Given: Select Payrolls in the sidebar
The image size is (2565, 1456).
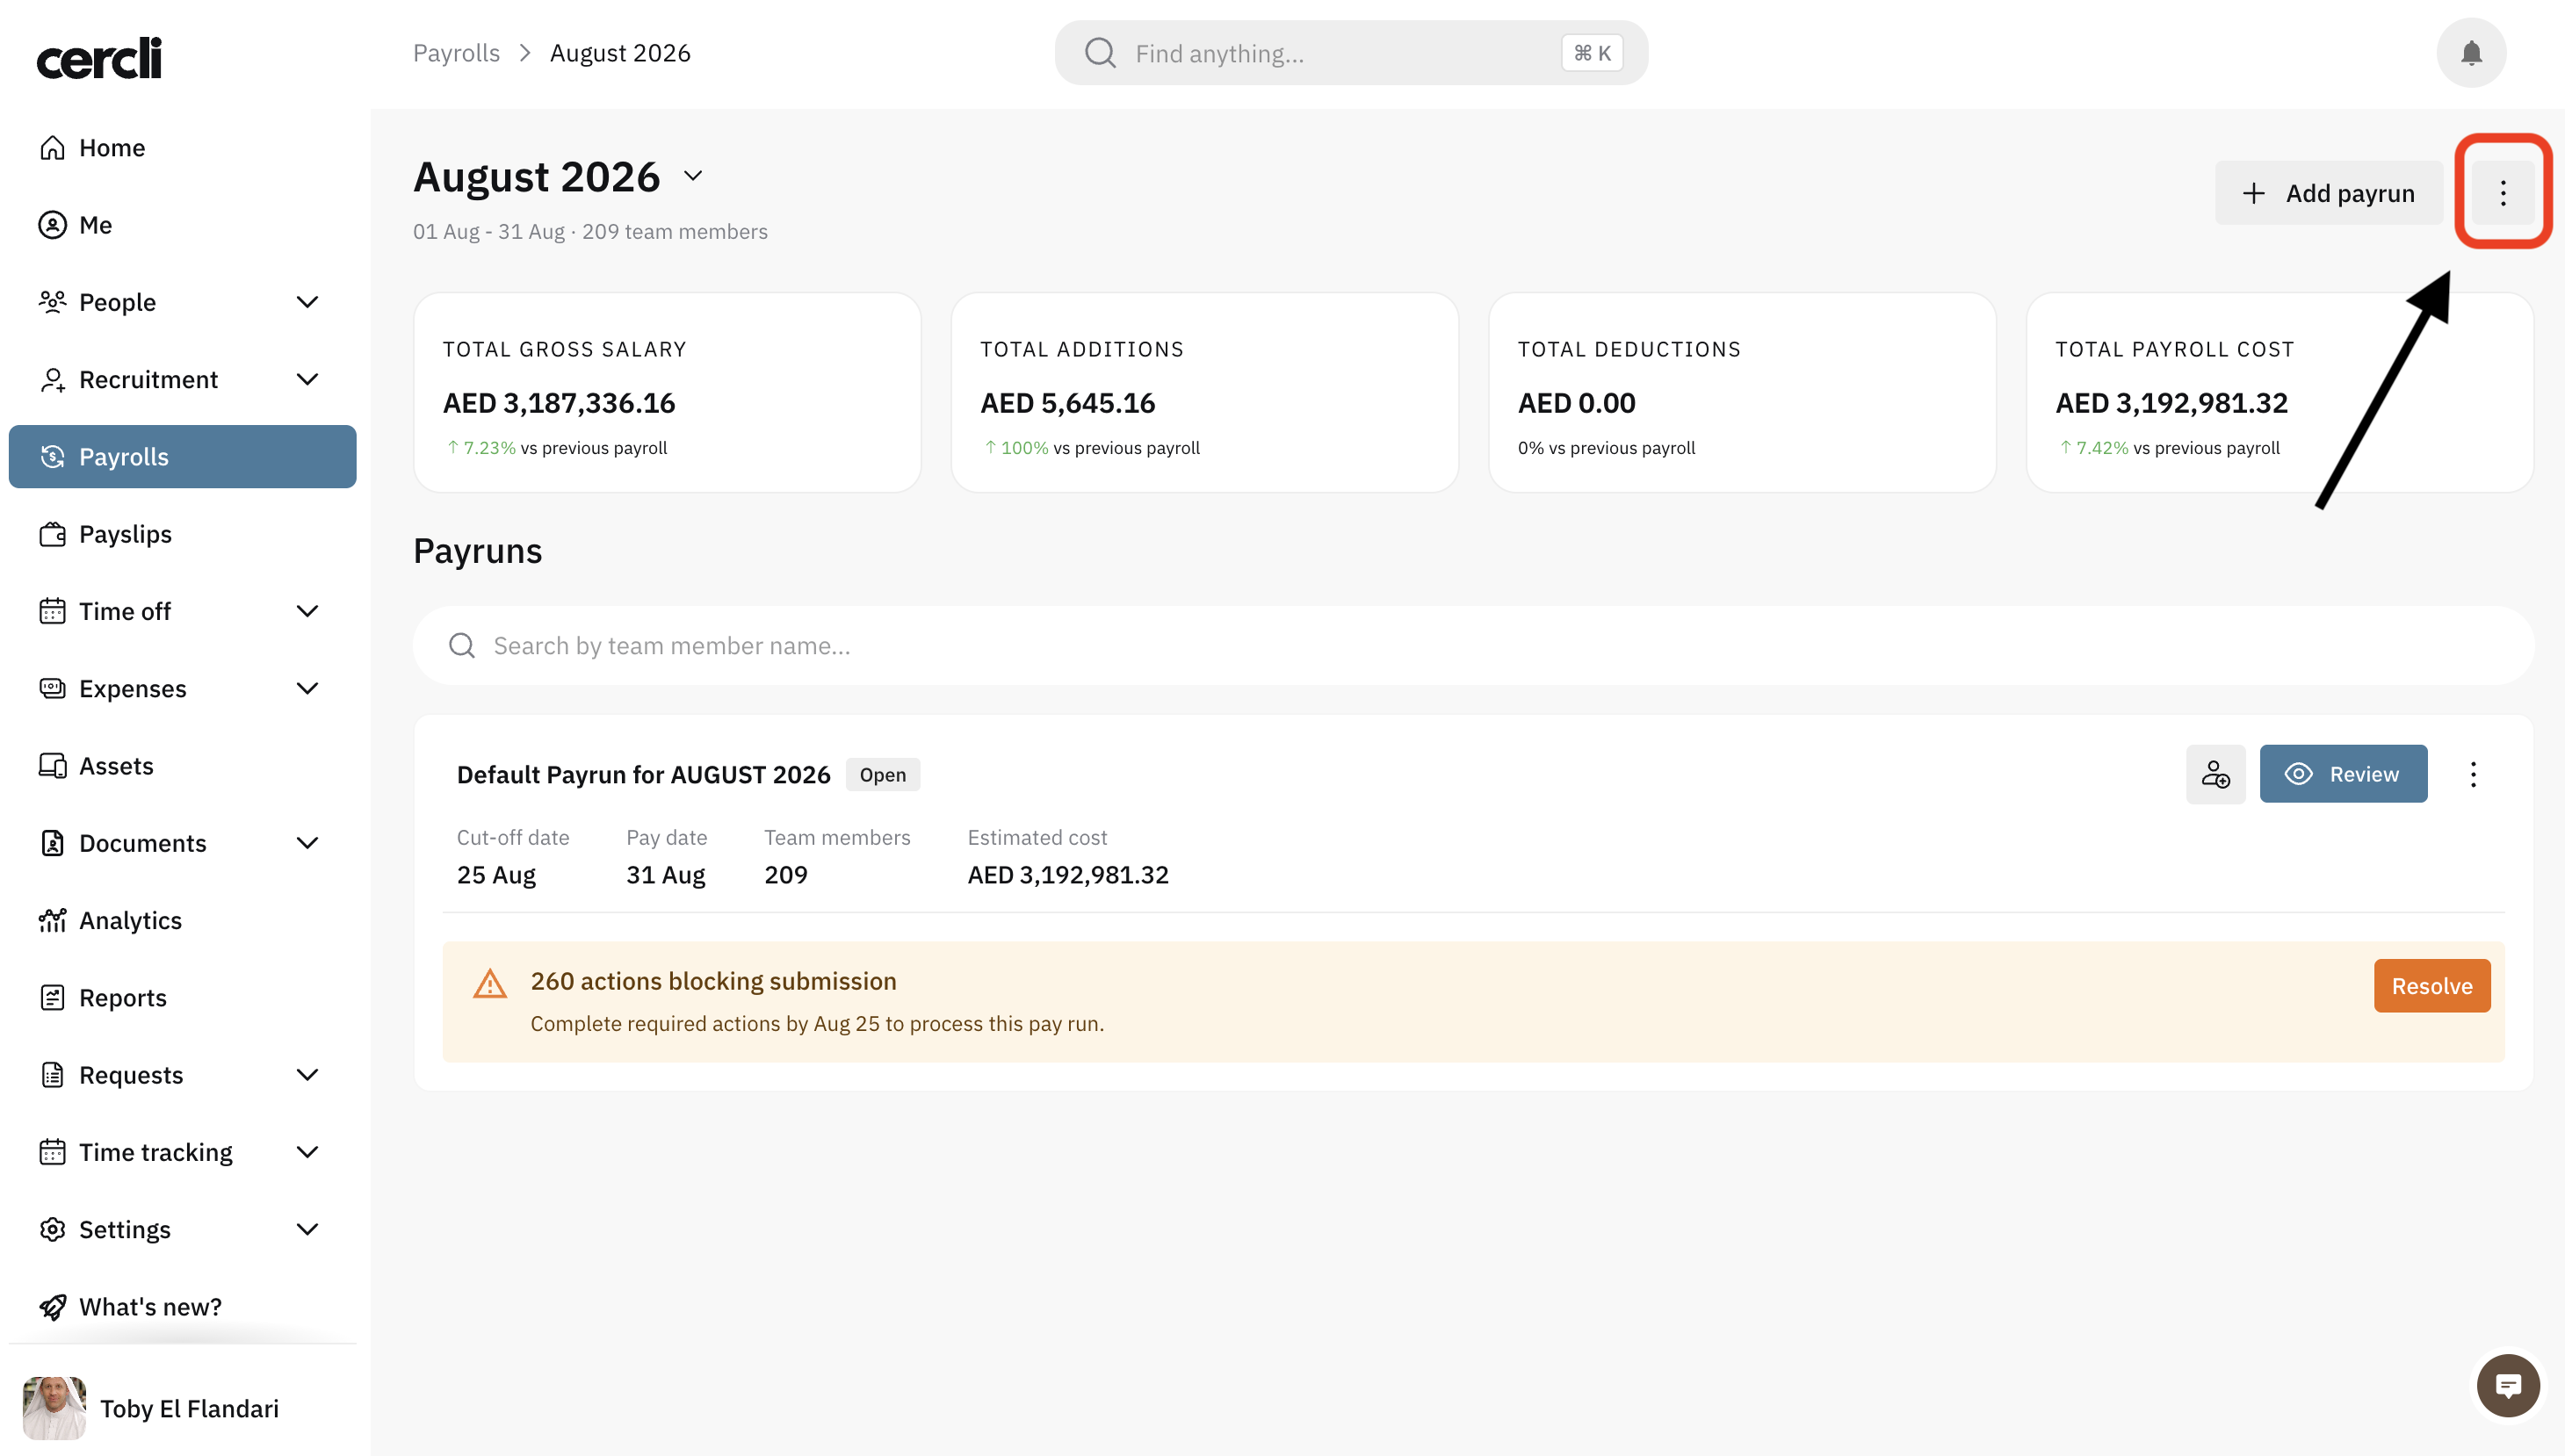Looking at the screenshot, I should (x=182, y=457).
